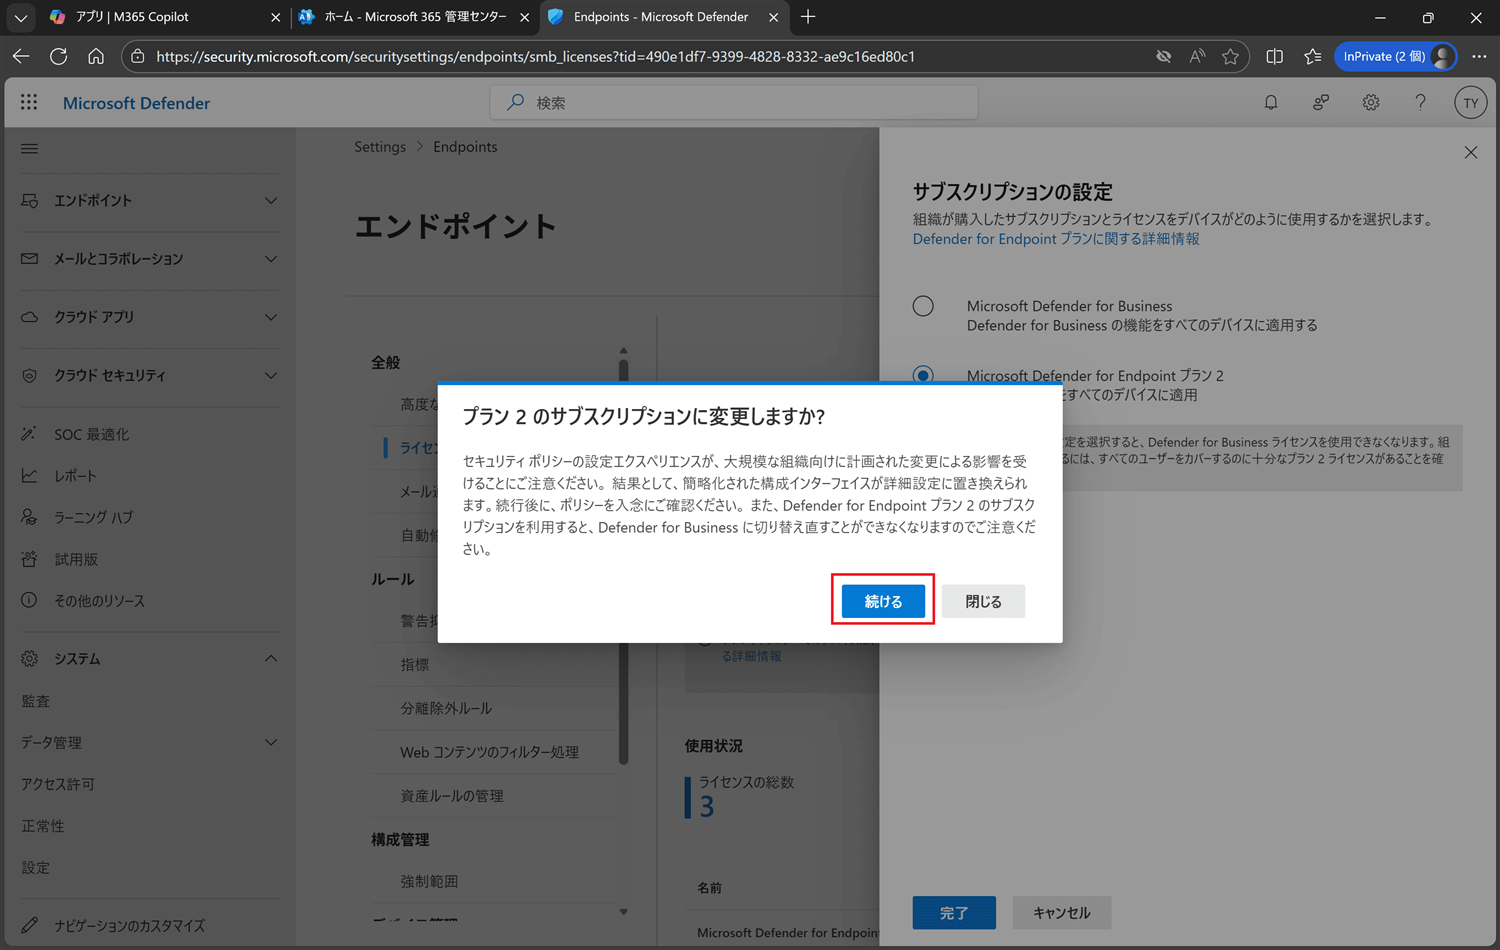
Task: Click the settings list scroll-down arrow
Action: click(623, 912)
